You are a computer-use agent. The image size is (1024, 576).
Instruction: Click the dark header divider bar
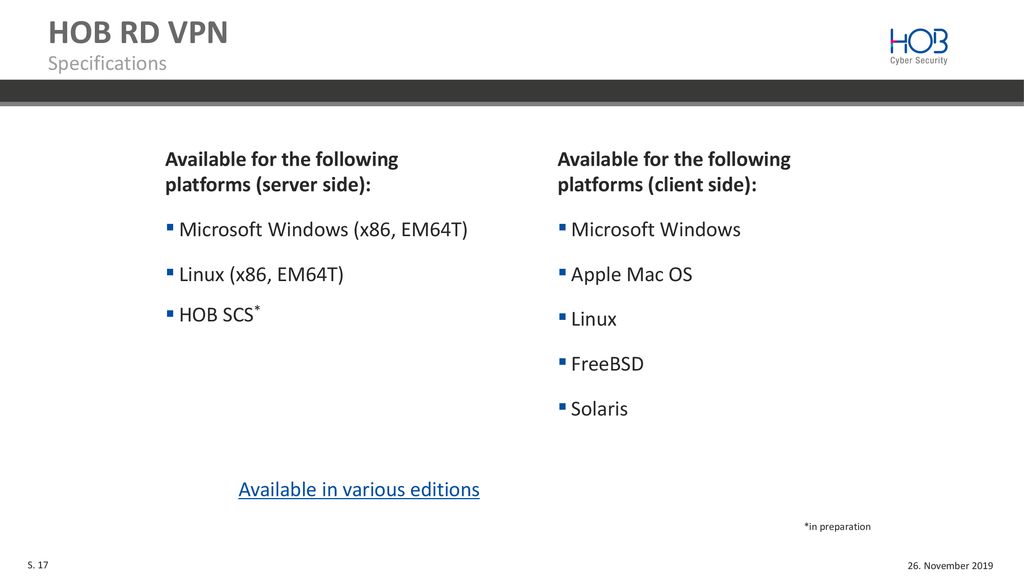point(512,92)
